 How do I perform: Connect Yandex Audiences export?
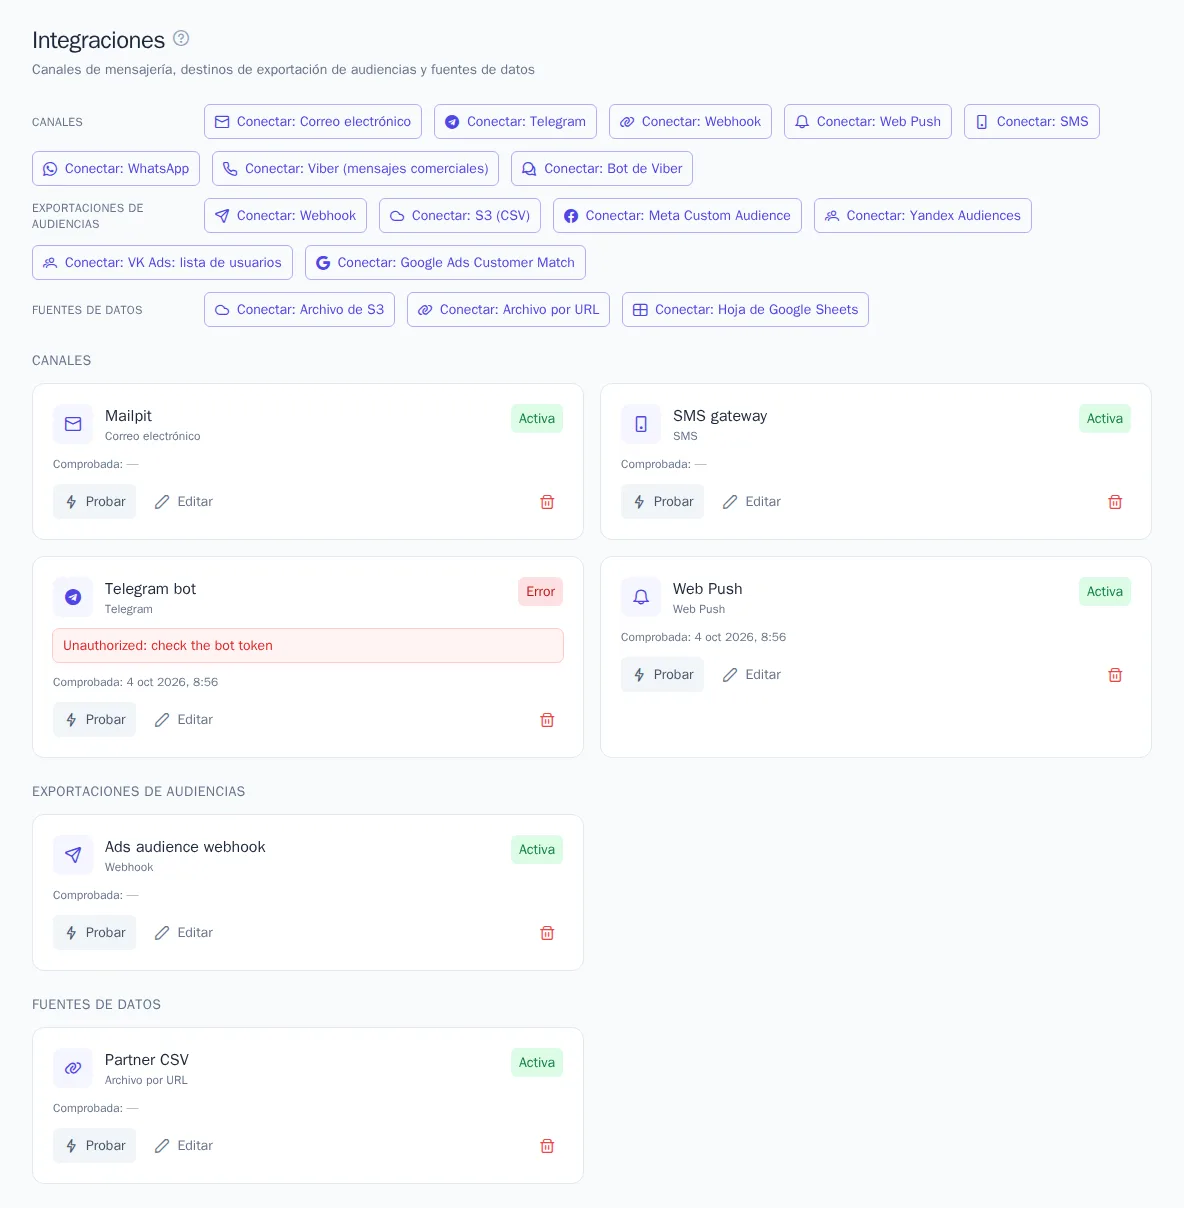[923, 215]
